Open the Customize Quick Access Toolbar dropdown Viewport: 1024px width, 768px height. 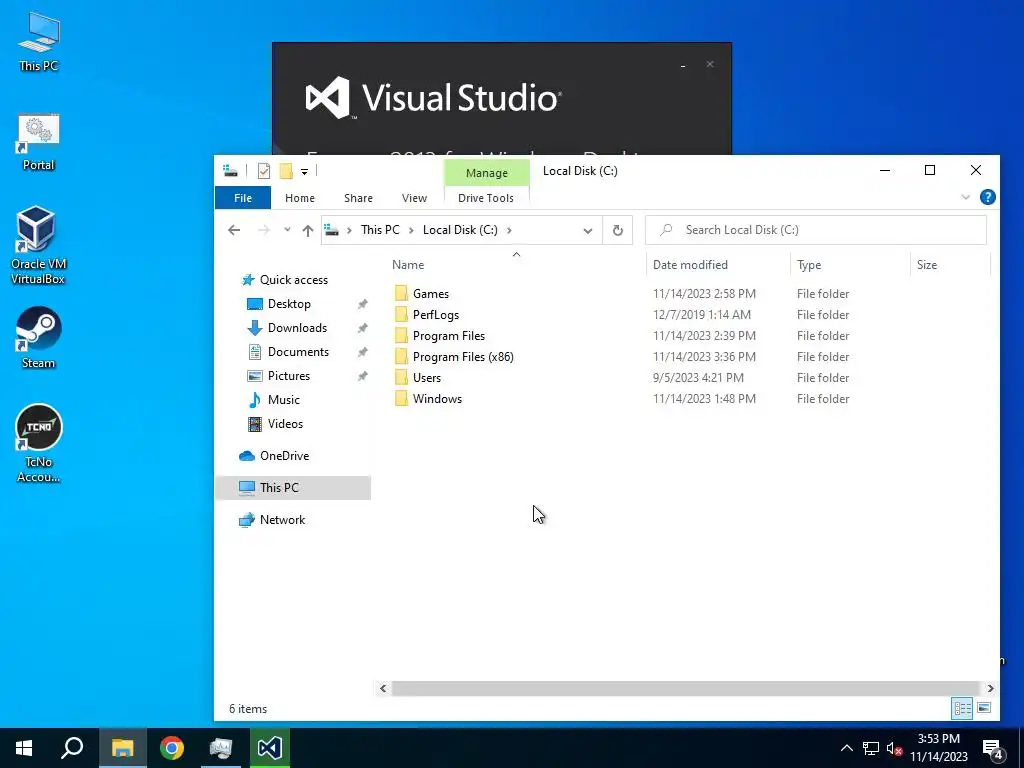(304, 172)
